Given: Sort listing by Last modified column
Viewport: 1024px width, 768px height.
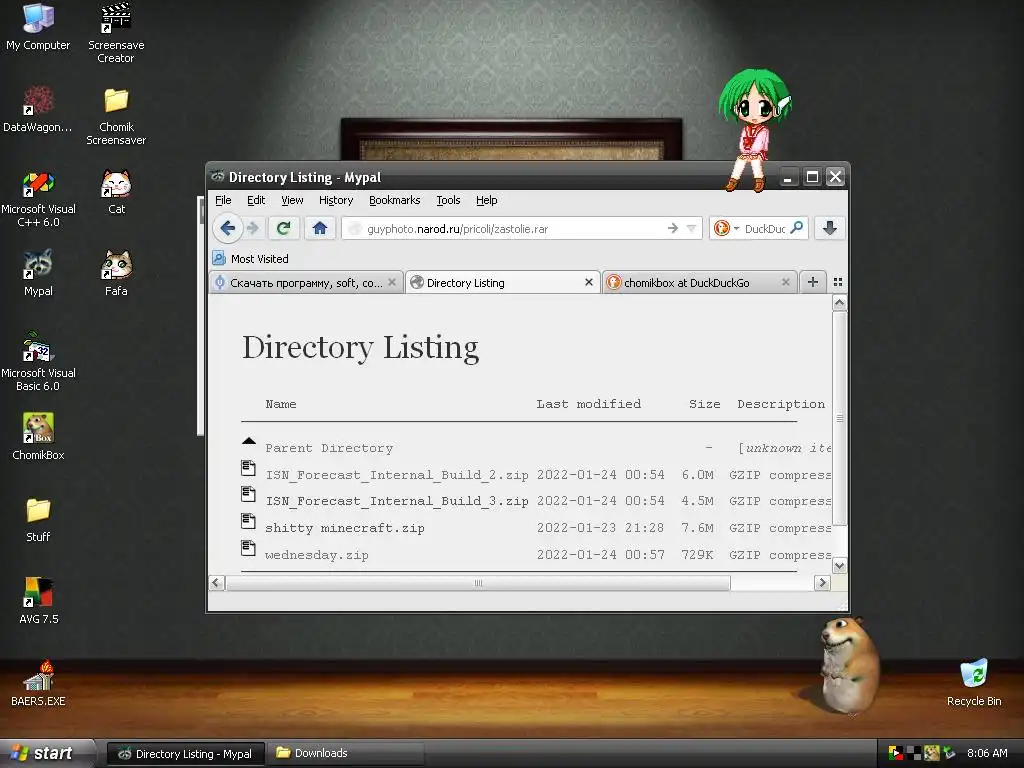Looking at the screenshot, I should click(588, 404).
